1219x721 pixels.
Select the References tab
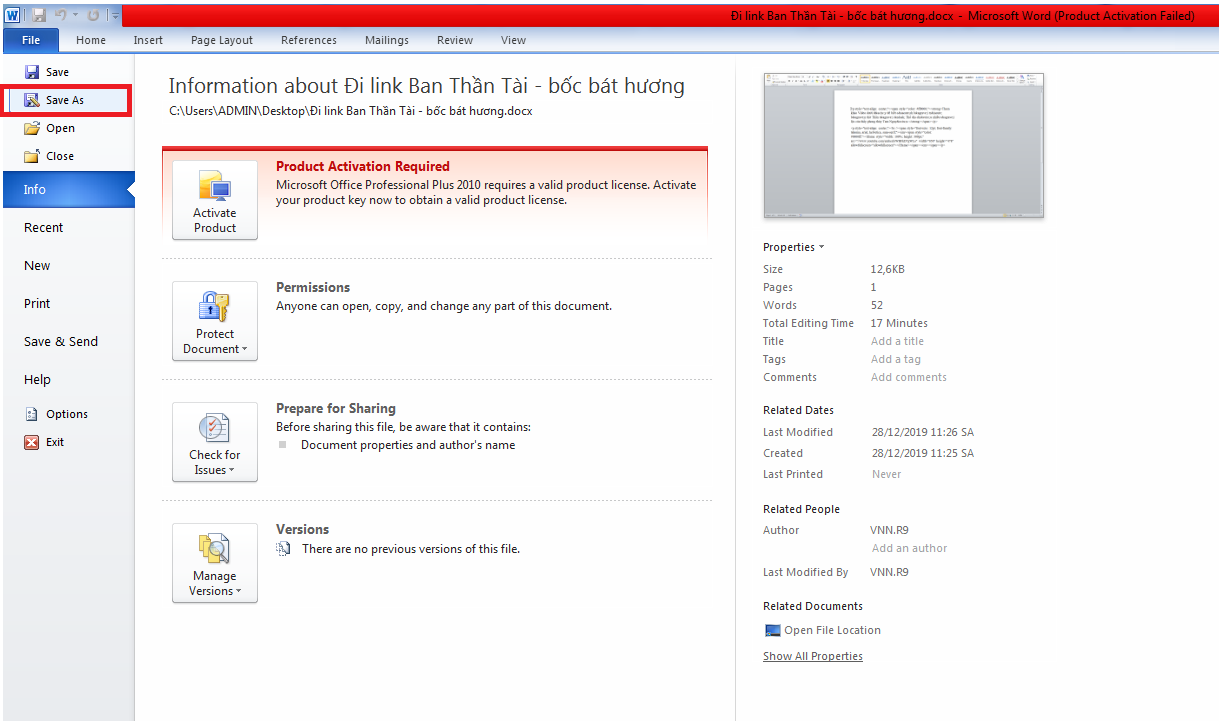[x=309, y=40]
